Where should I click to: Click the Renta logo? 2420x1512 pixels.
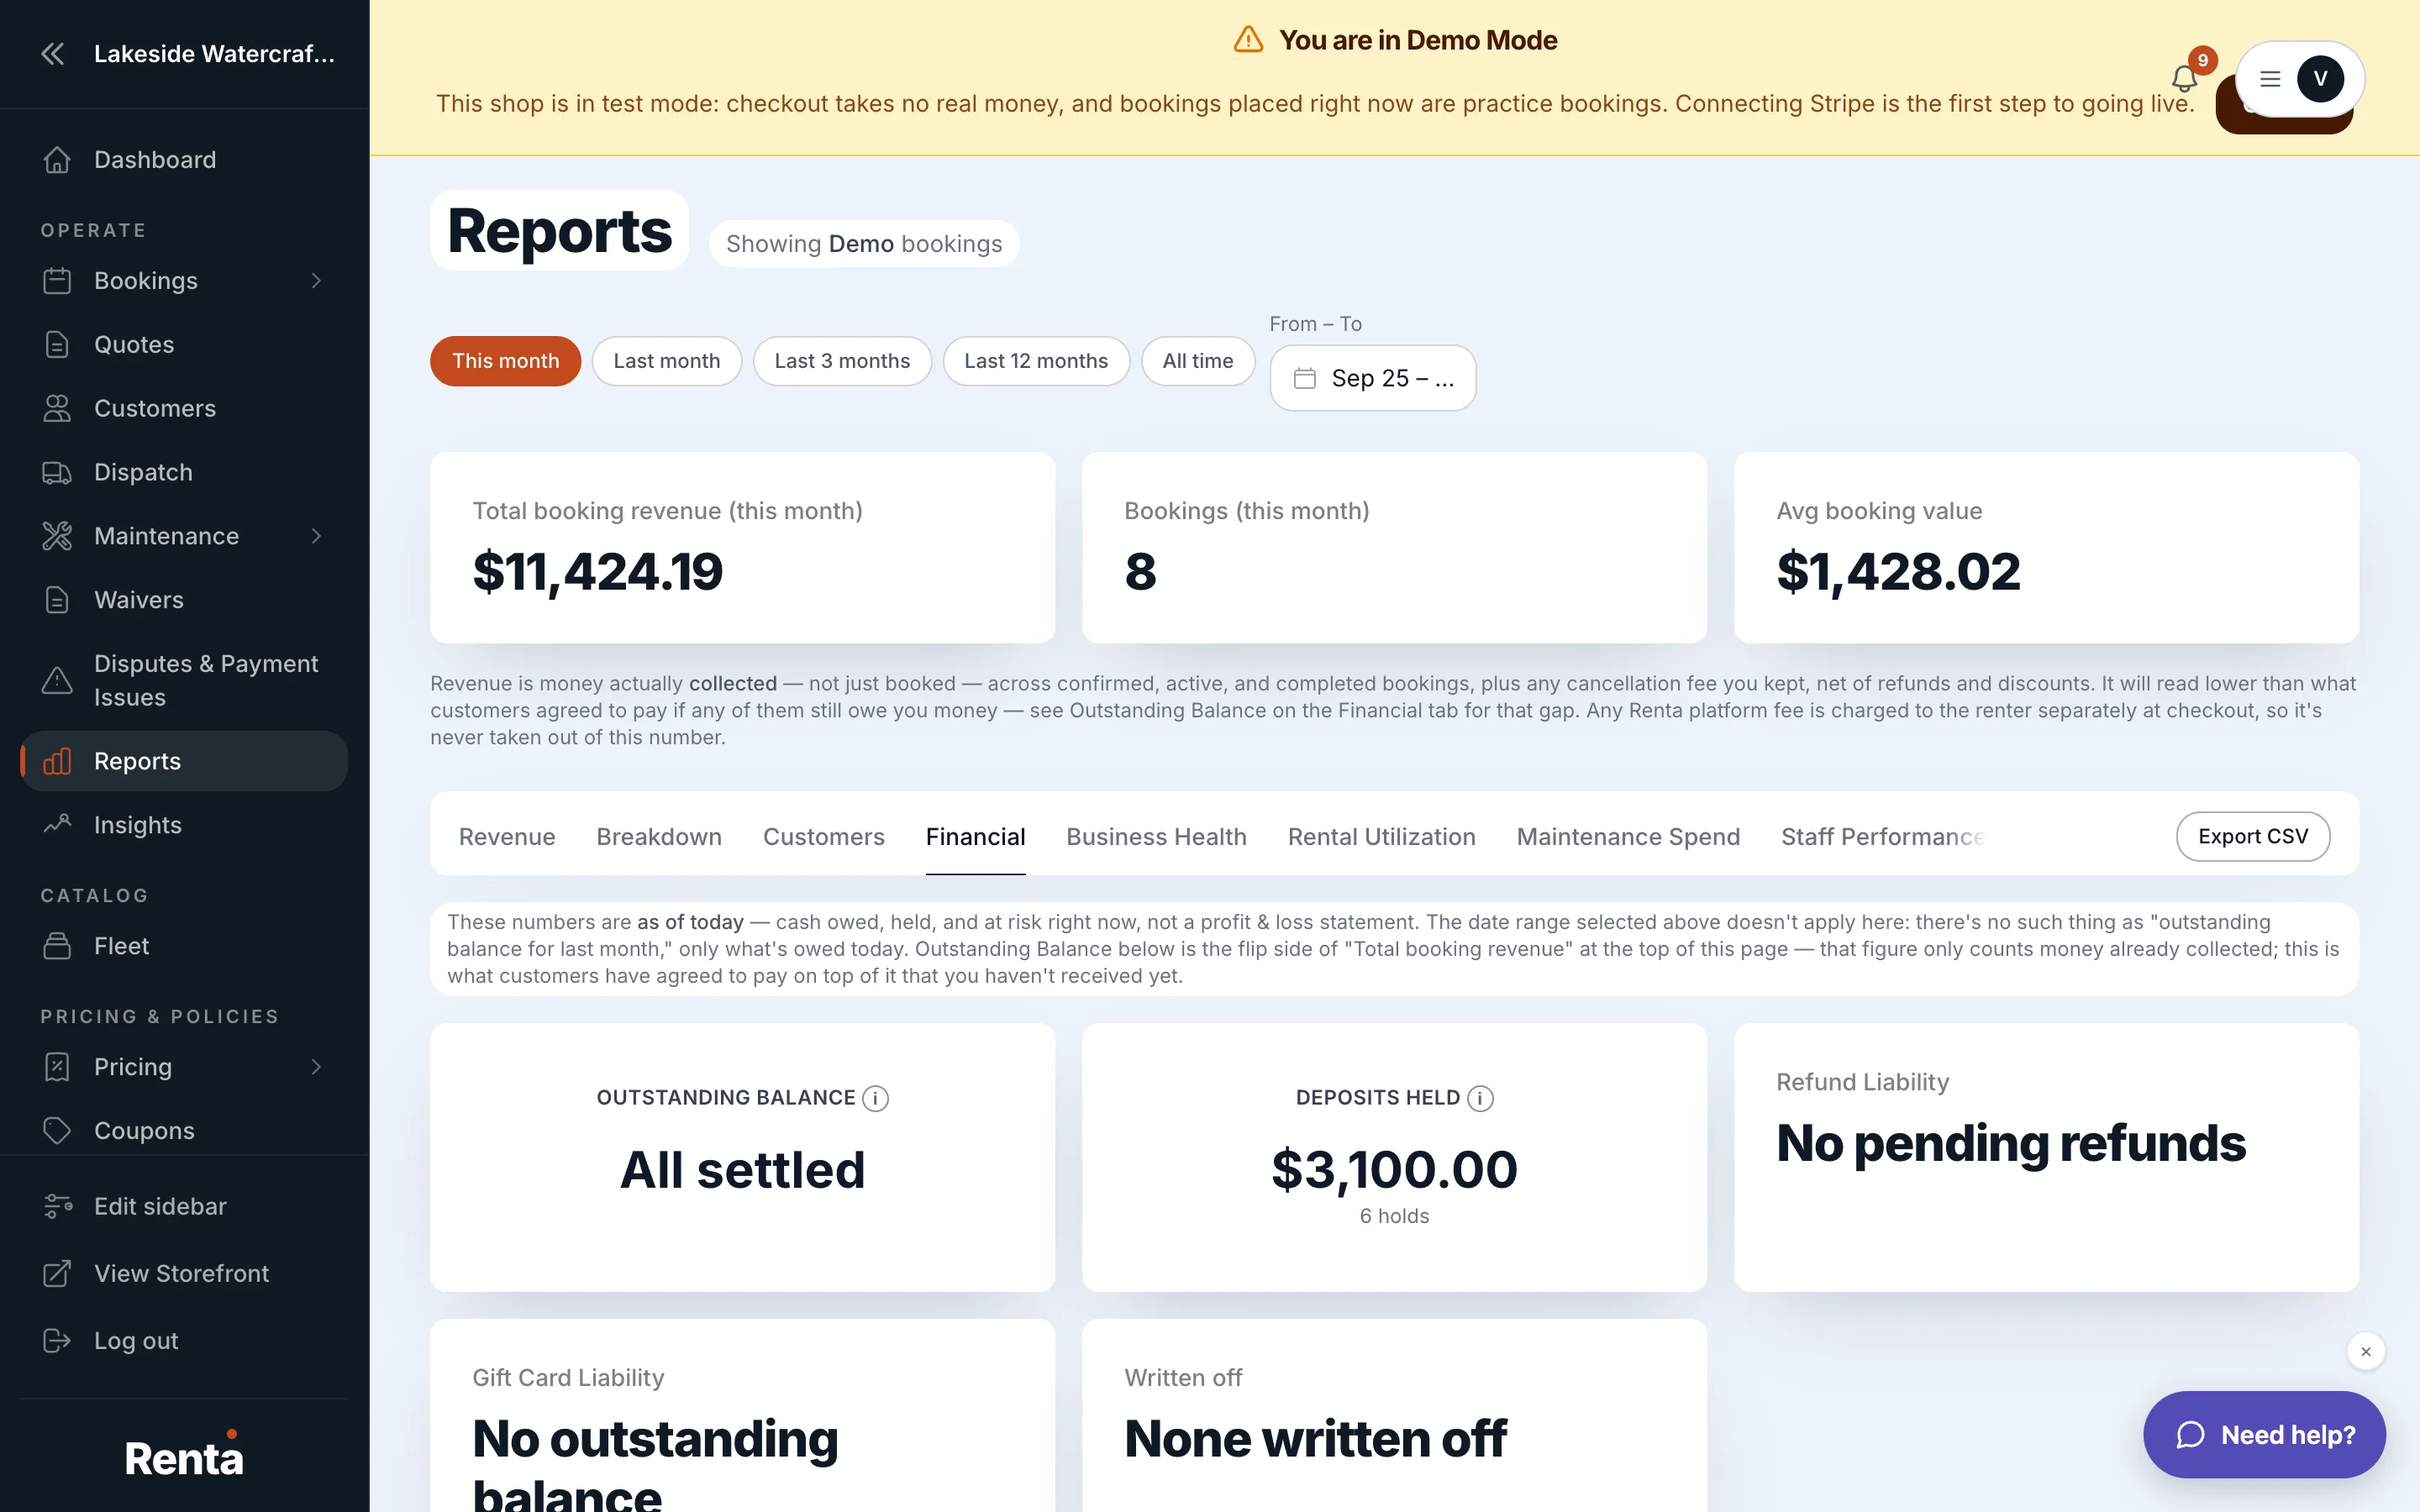184,1456
